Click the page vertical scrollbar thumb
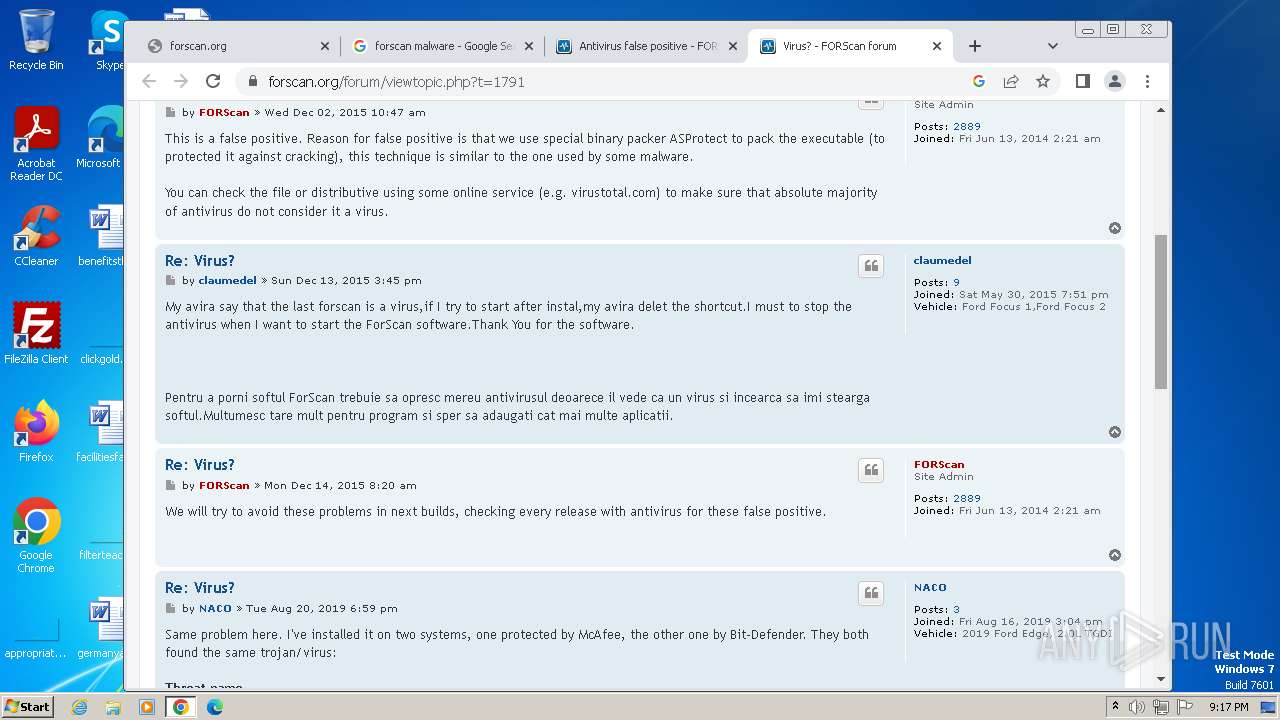 coord(1161,312)
